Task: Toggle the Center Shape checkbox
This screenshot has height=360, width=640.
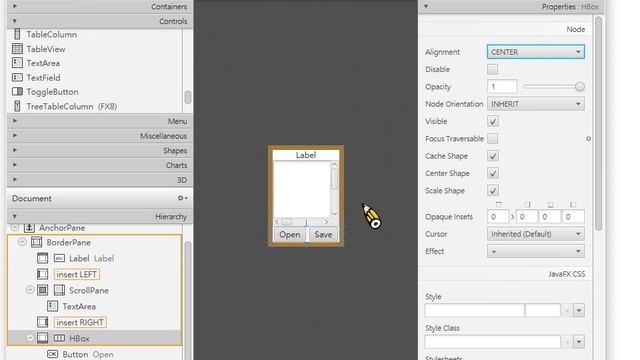Action: pos(493,173)
